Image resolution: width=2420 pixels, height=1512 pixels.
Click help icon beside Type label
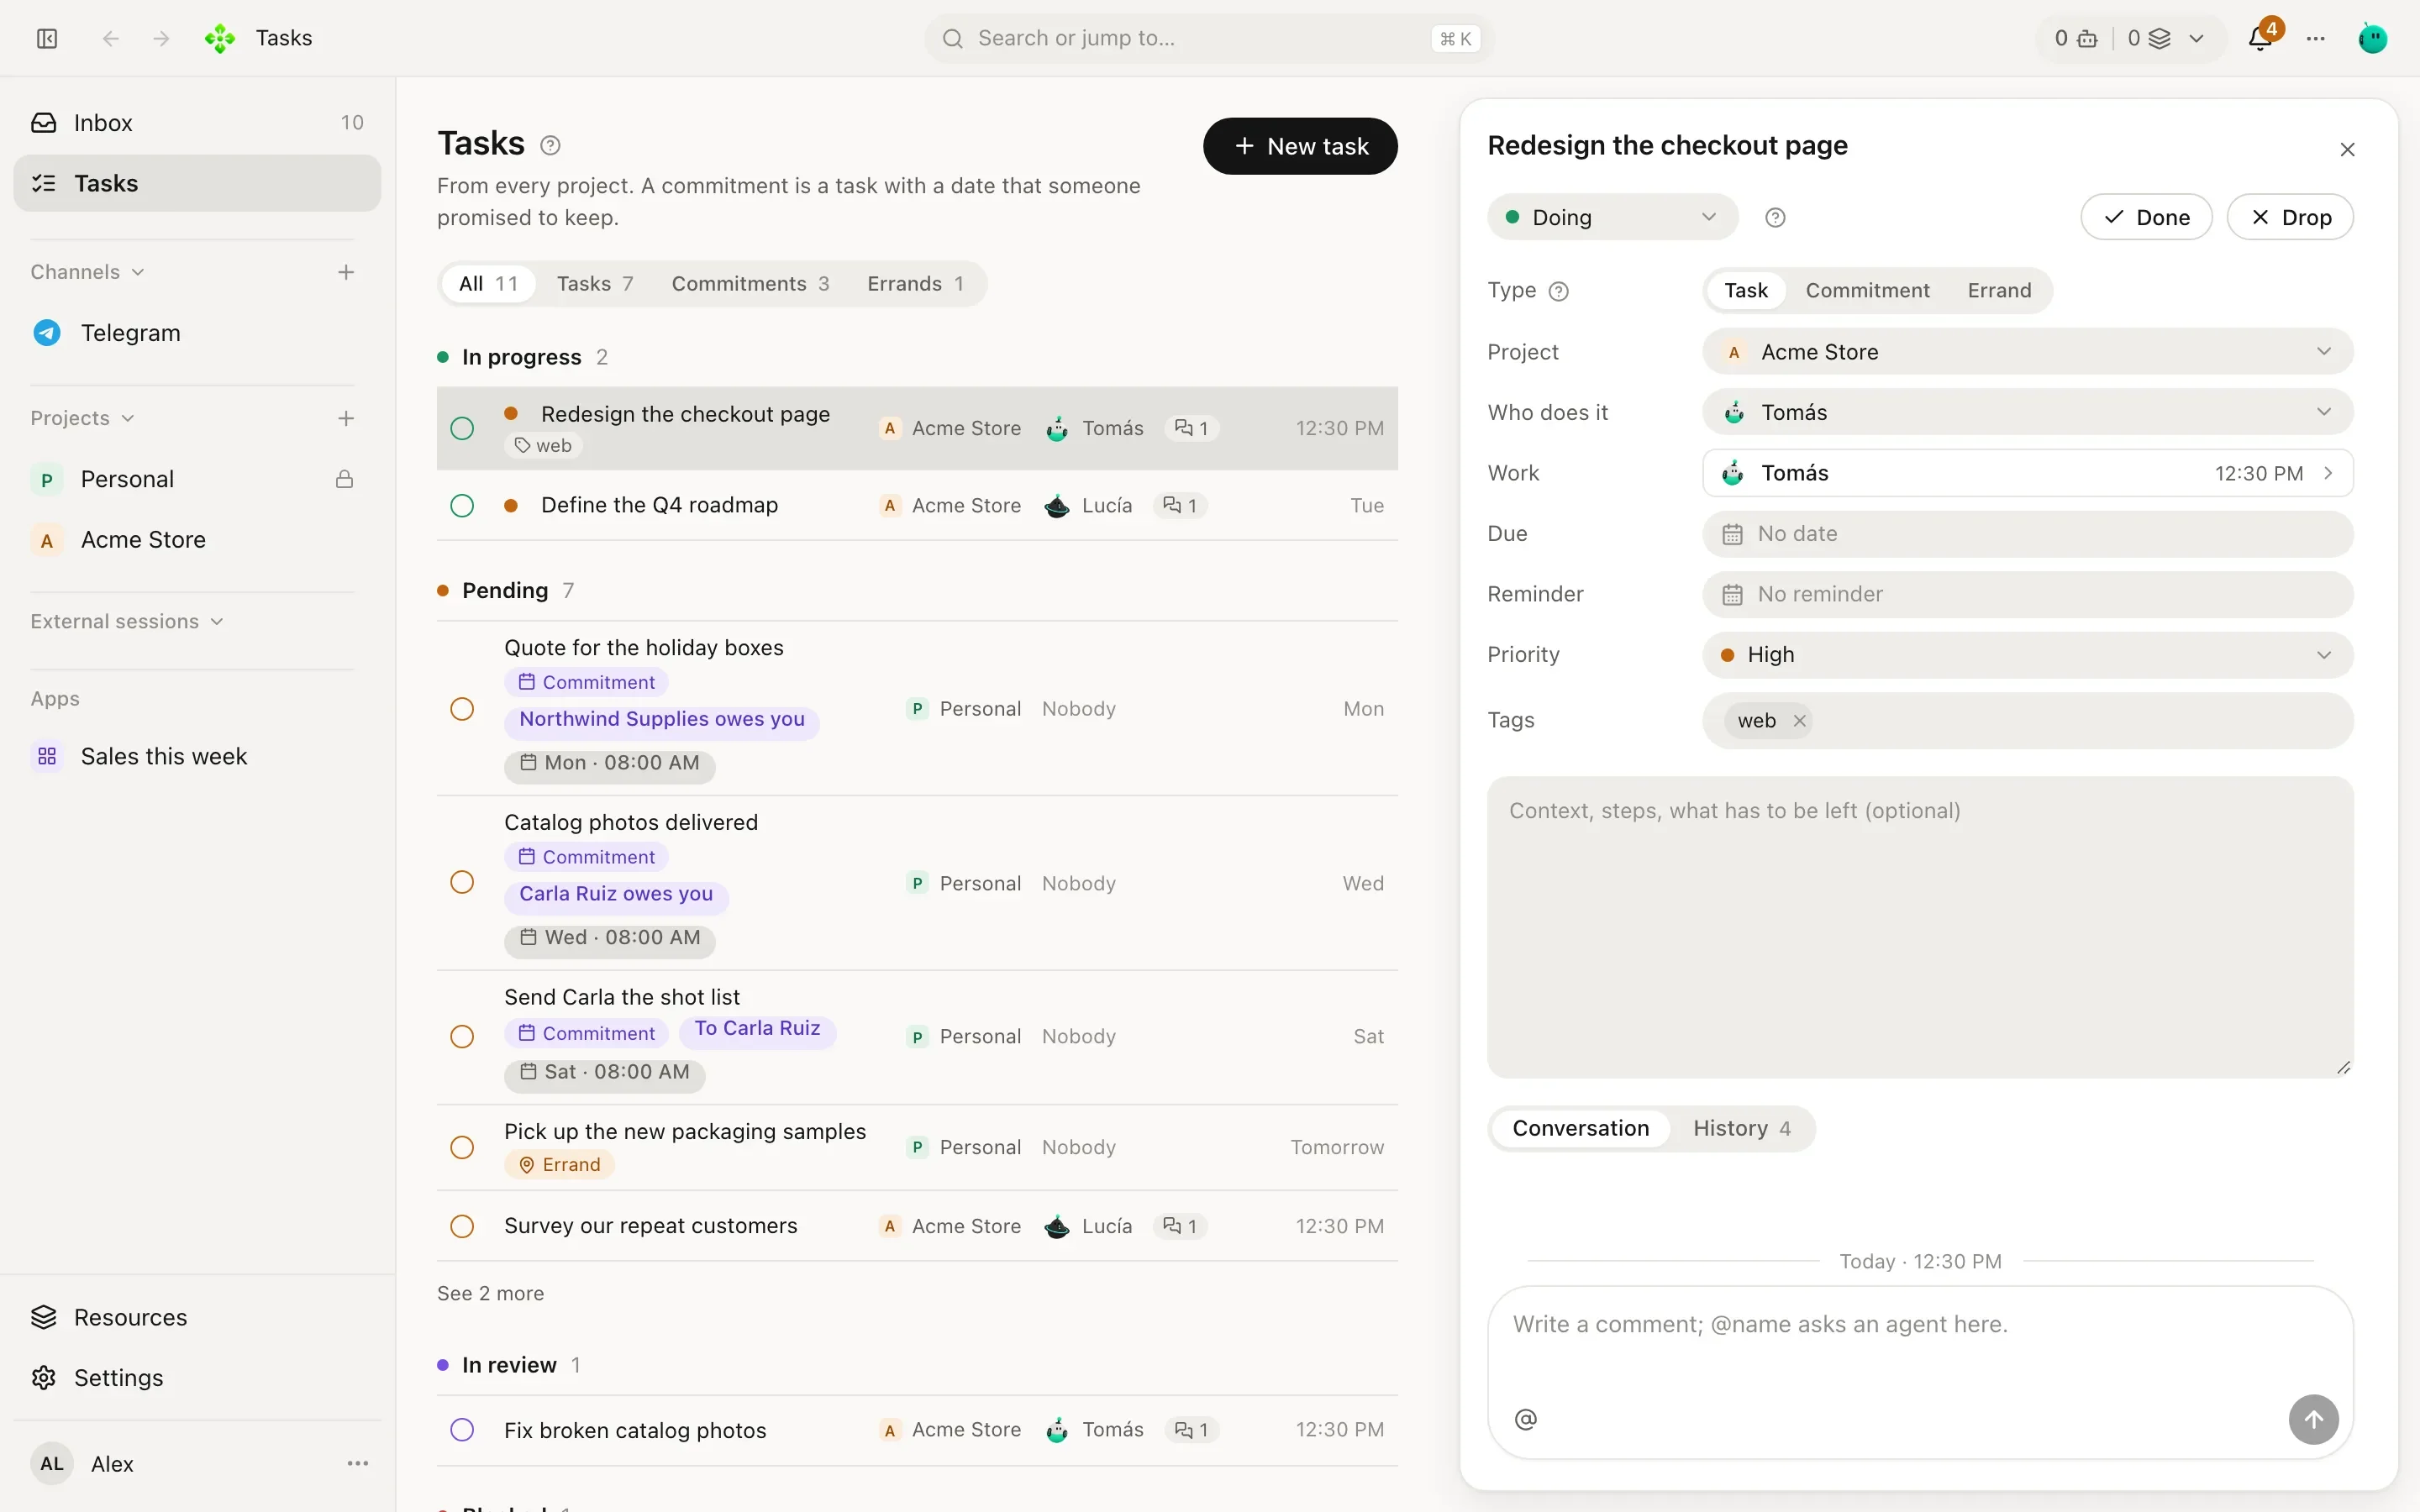(x=1559, y=291)
